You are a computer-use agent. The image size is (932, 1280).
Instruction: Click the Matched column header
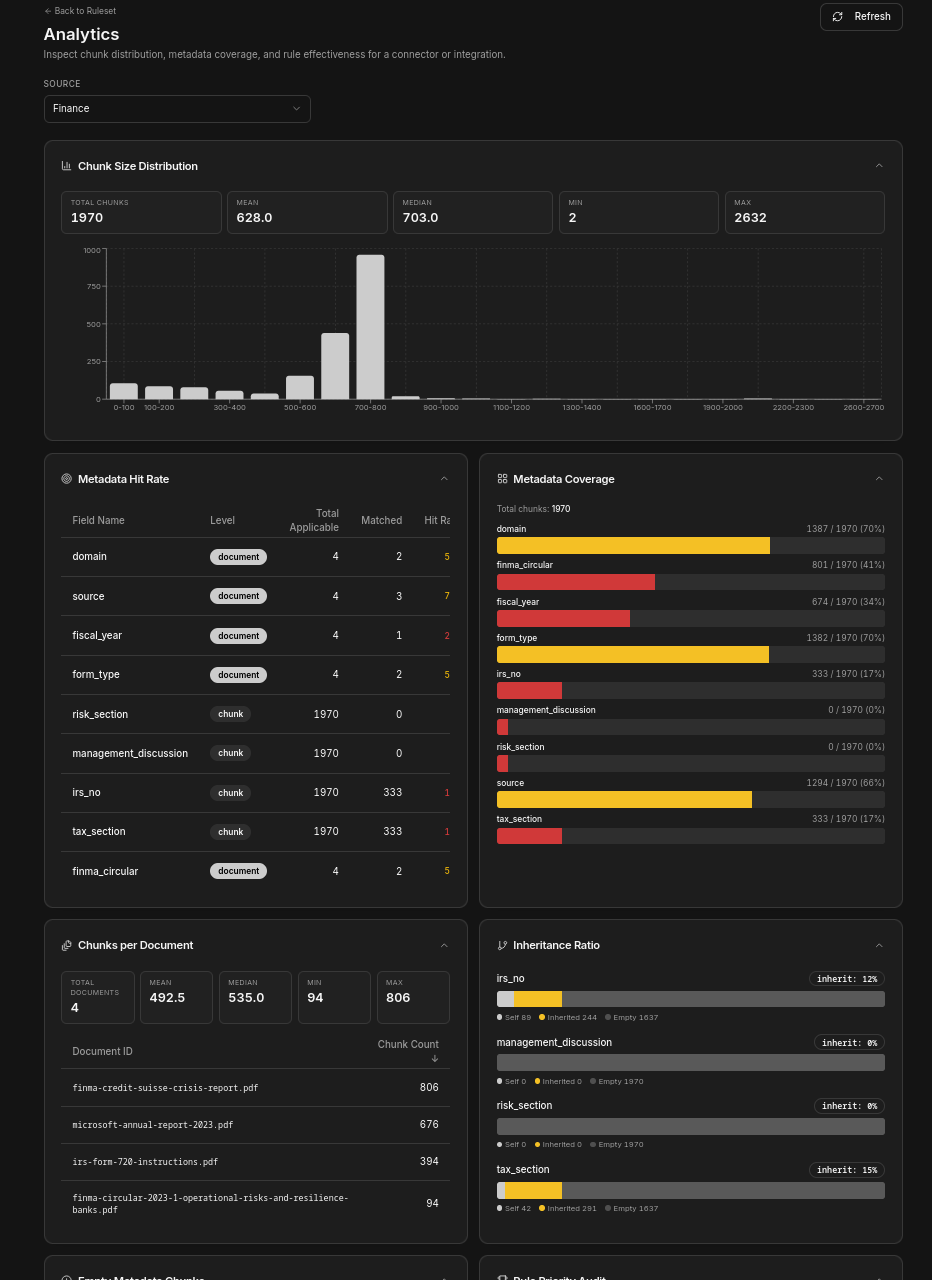[x=381, y=520]
